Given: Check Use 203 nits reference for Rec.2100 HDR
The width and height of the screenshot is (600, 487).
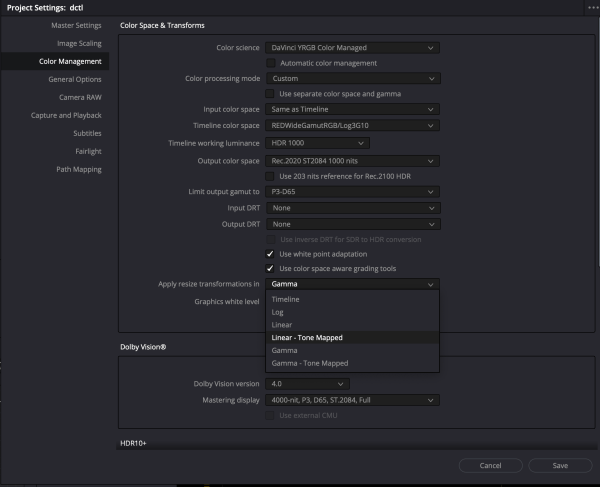Looking at the screenshot, I should (x=271, y=176).
